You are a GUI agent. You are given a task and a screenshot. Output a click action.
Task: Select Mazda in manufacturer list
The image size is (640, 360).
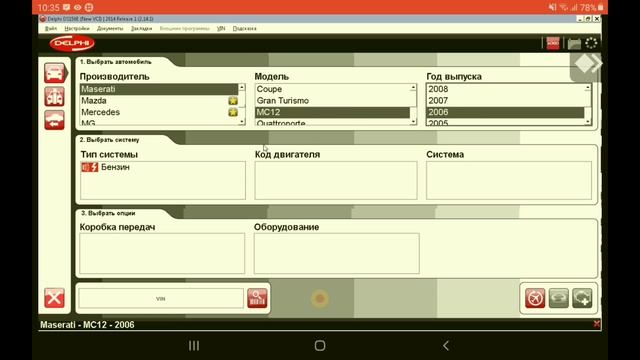159,100
